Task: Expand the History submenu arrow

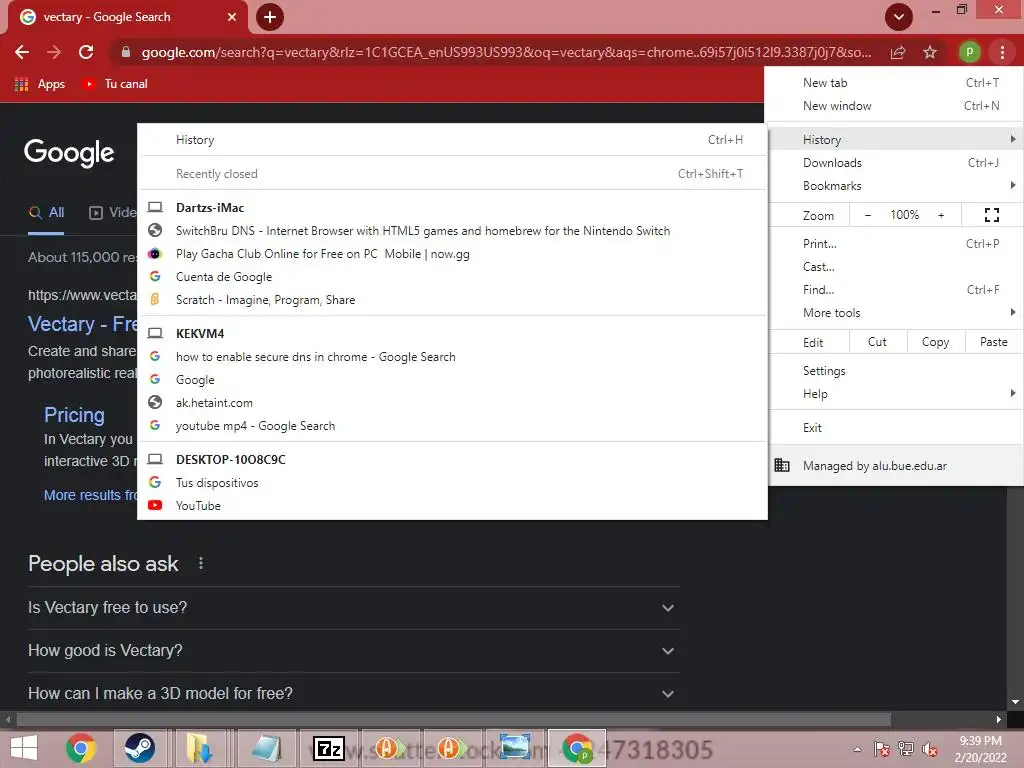Action: (1012, 139)
